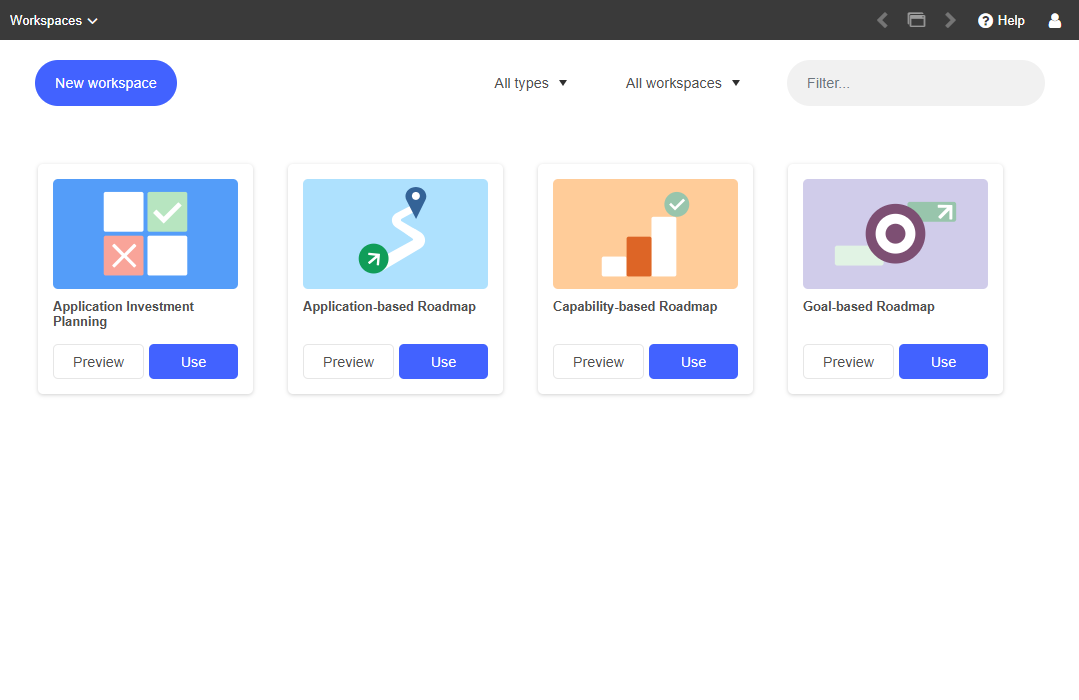1079x700 pixels.
Task: Open the All types dropdown
Action: (531, 83)
